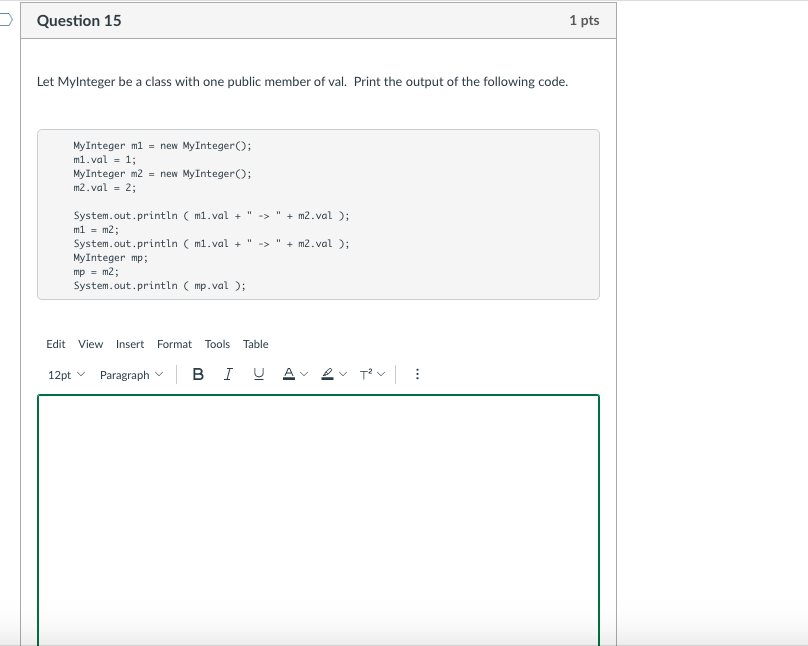
Task: Apply bold formatting in the editor
Action: [x=198, y=373]
